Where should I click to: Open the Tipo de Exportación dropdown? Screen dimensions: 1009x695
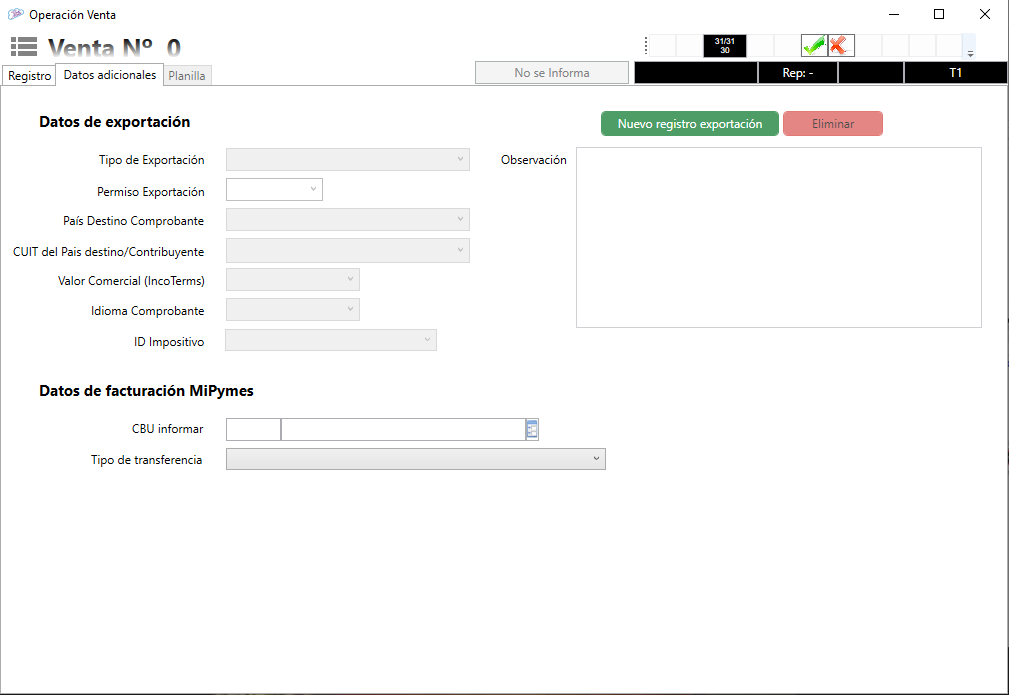pos(347,160)
